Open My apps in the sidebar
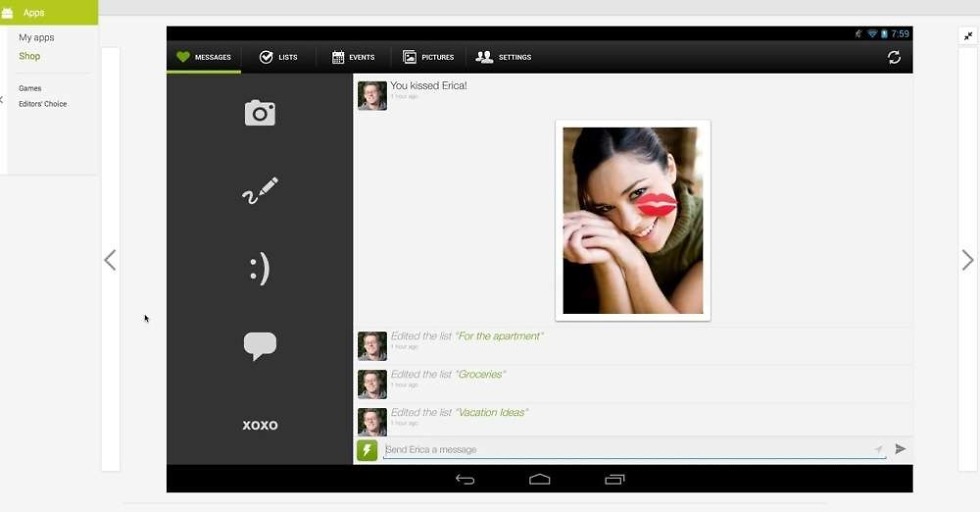This screenshot has width=980, height=512. (36, 38)
